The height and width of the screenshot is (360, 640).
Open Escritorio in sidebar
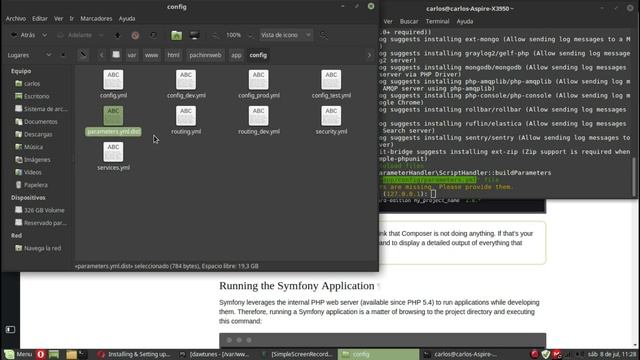[36, 96]
